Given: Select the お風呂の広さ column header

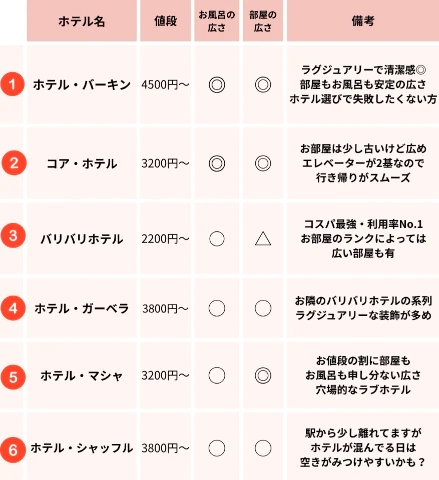Looking at the screenshot, I should click(x=217, y=21).
